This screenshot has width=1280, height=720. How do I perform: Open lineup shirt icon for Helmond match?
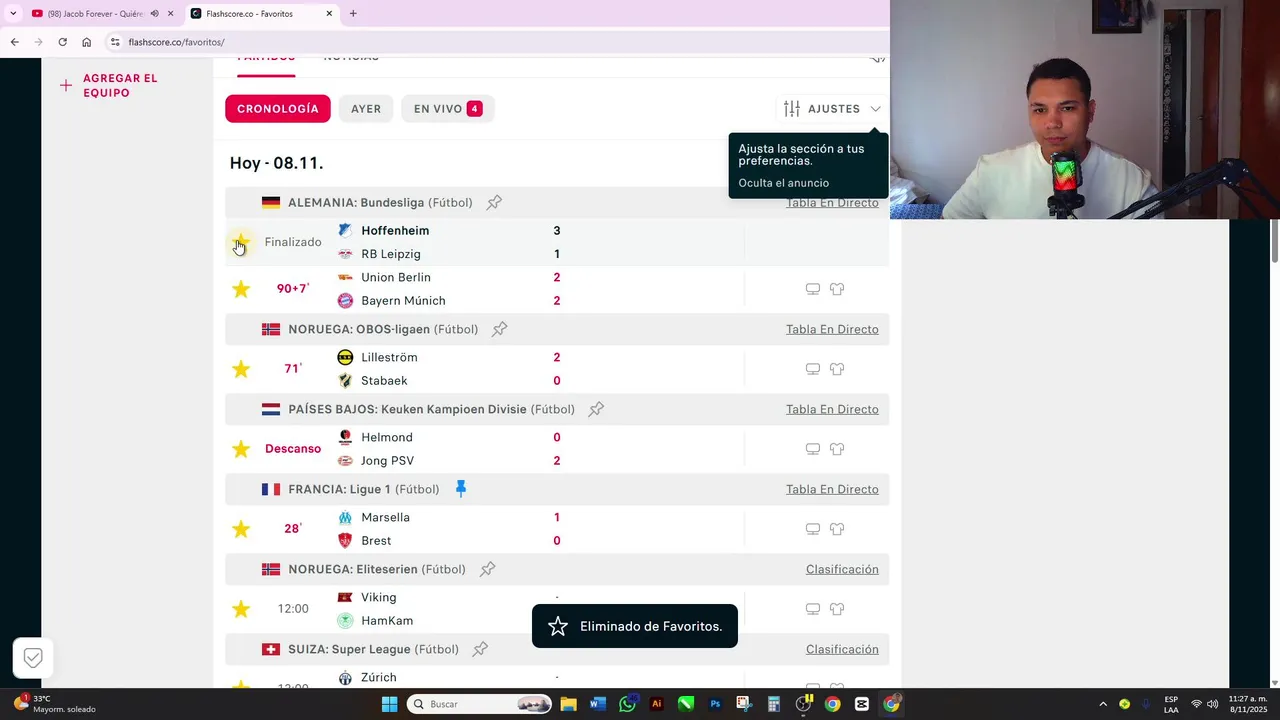(837, 449)
